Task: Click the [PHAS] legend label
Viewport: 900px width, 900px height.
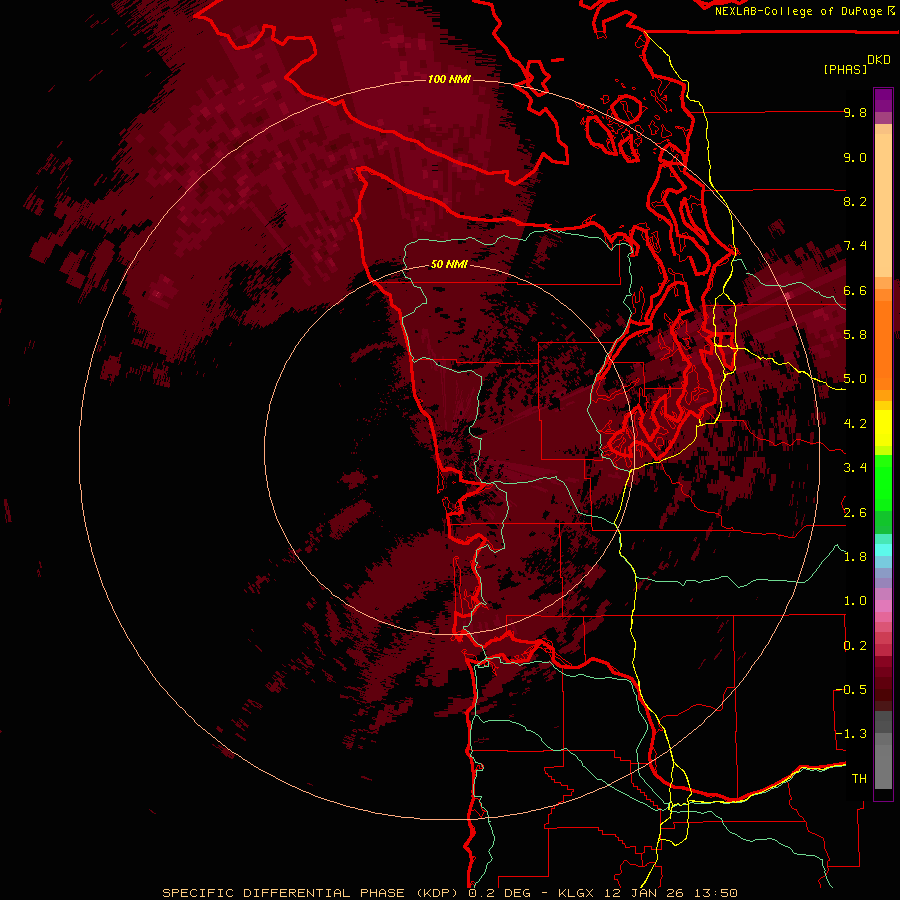Action: coord(845,69)
